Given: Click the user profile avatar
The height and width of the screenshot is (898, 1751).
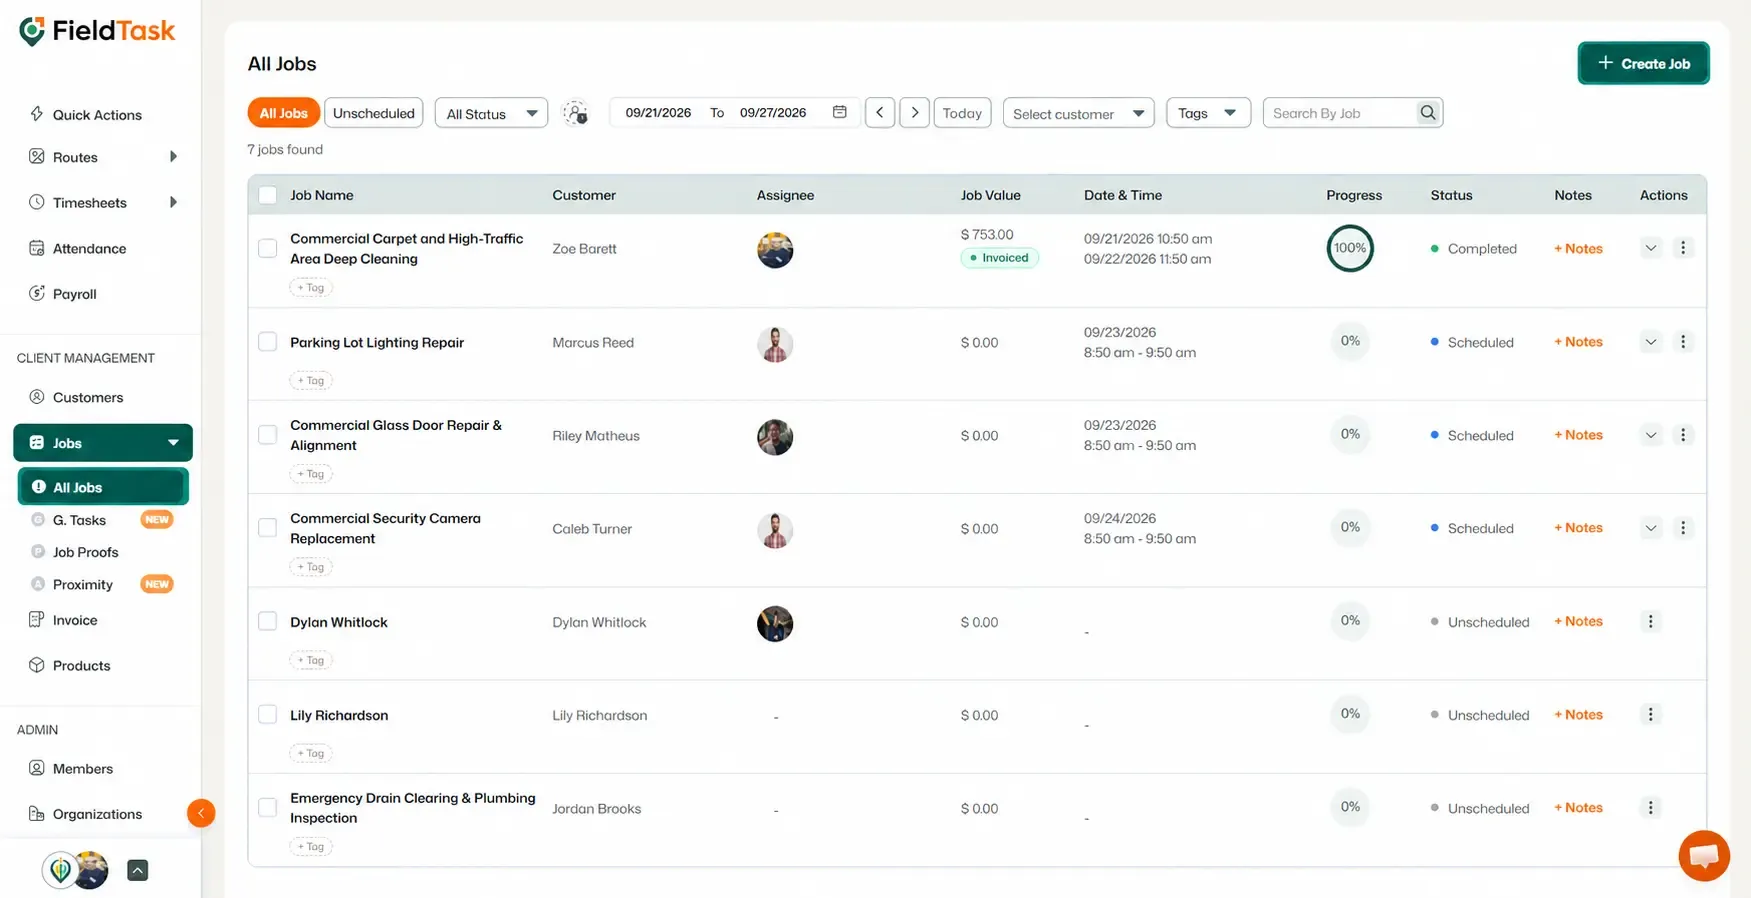Looking at the screenshot, I should click(x=90, y=870).
